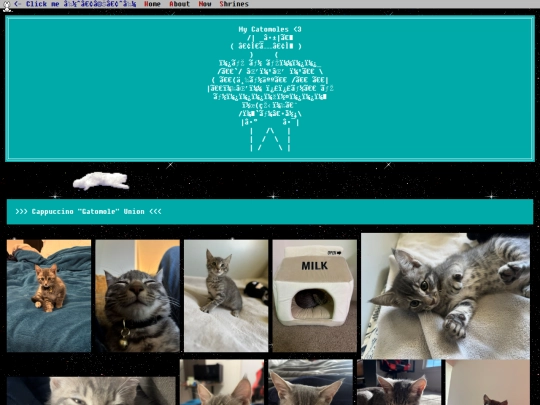
Task: Open the bottom-row photo of cat ears over grey bedding
Action: pos(310,382)
